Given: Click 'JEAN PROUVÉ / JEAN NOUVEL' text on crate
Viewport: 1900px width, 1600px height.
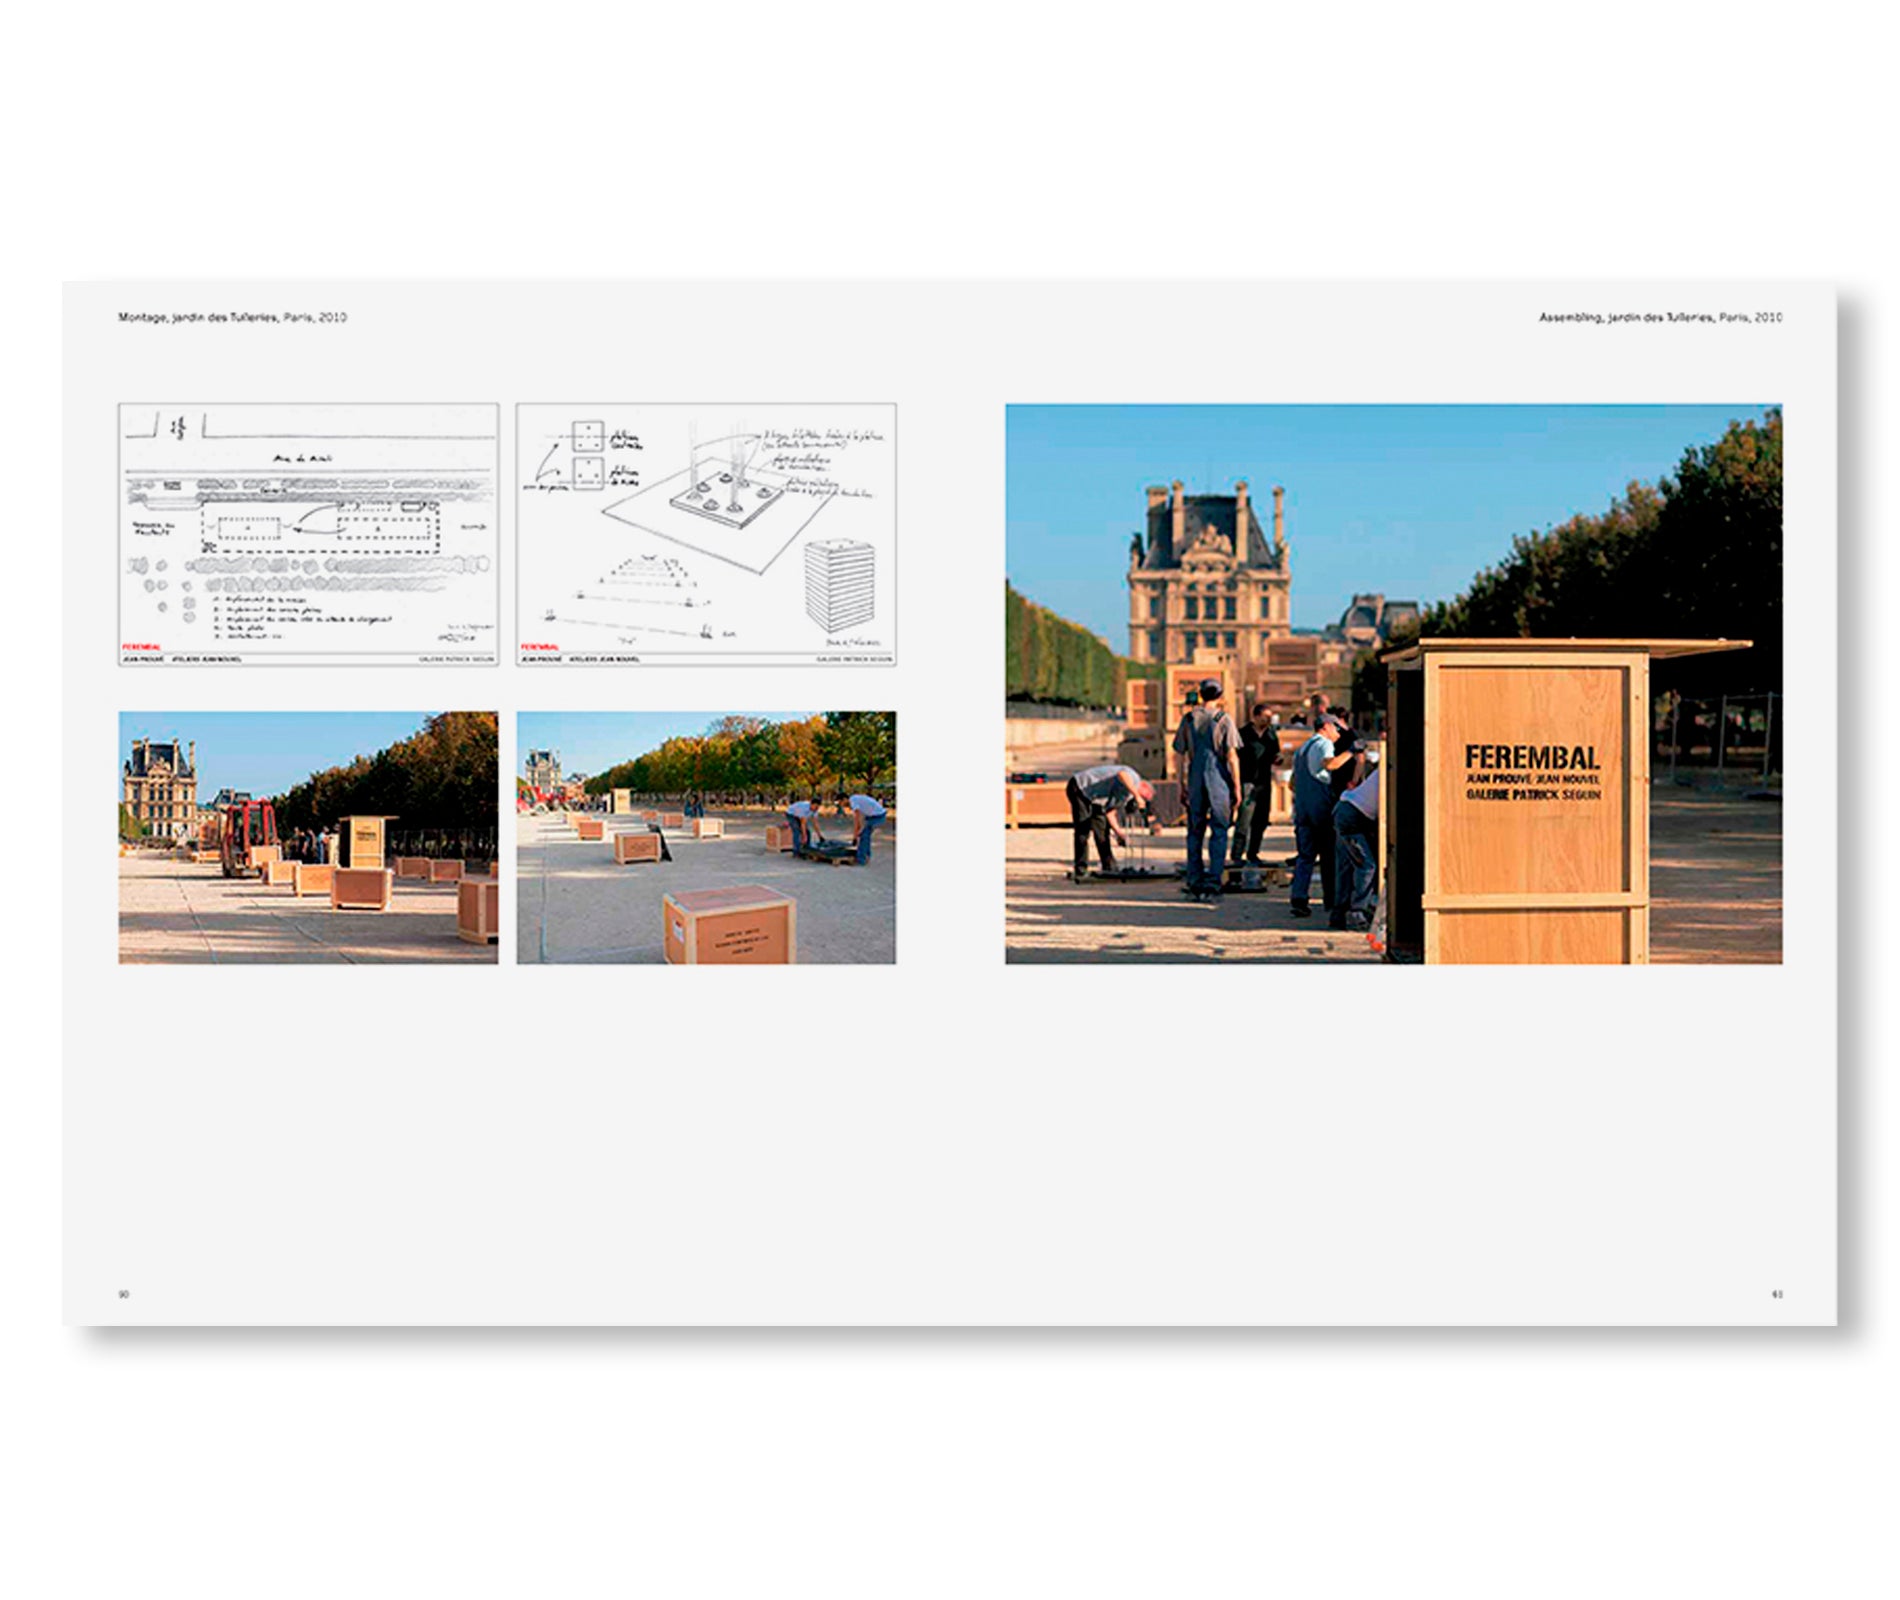Looking at the screenshot, I should (x=1532, y=778).
